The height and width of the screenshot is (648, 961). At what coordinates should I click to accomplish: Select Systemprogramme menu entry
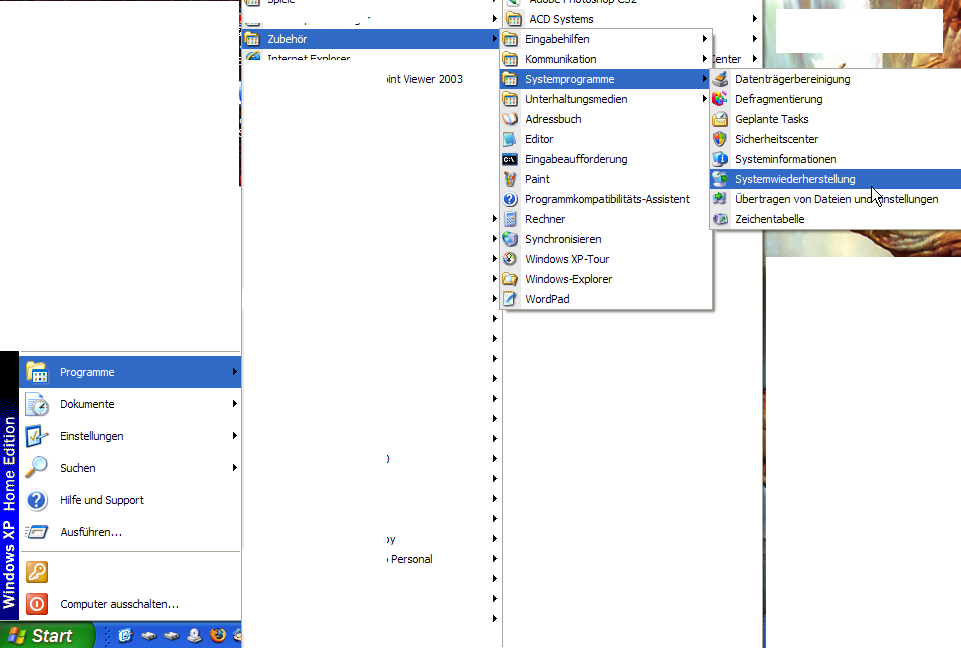coord(606,79)
